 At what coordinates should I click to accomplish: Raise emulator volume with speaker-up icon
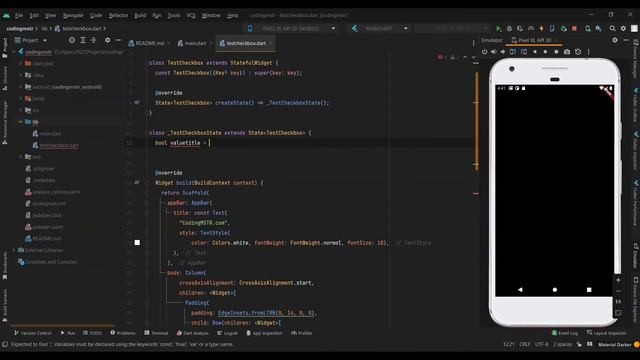click(x=493, y=52)
